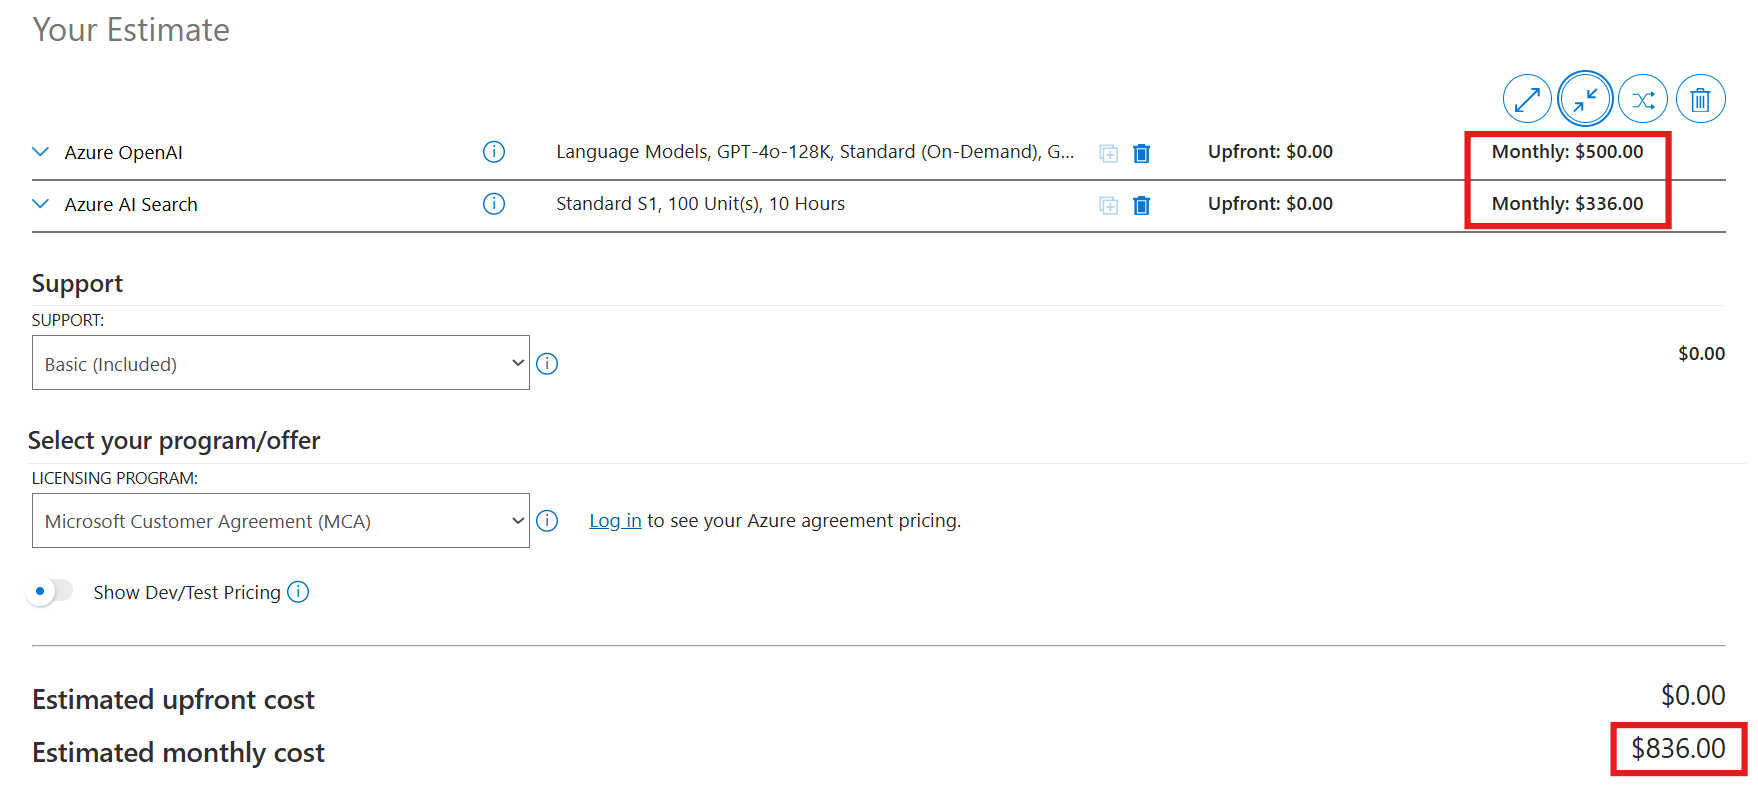The width and height of the screenshot is (1758, 787).
Task: Open the Licensing Program dropdown
Action: point(280,521)
